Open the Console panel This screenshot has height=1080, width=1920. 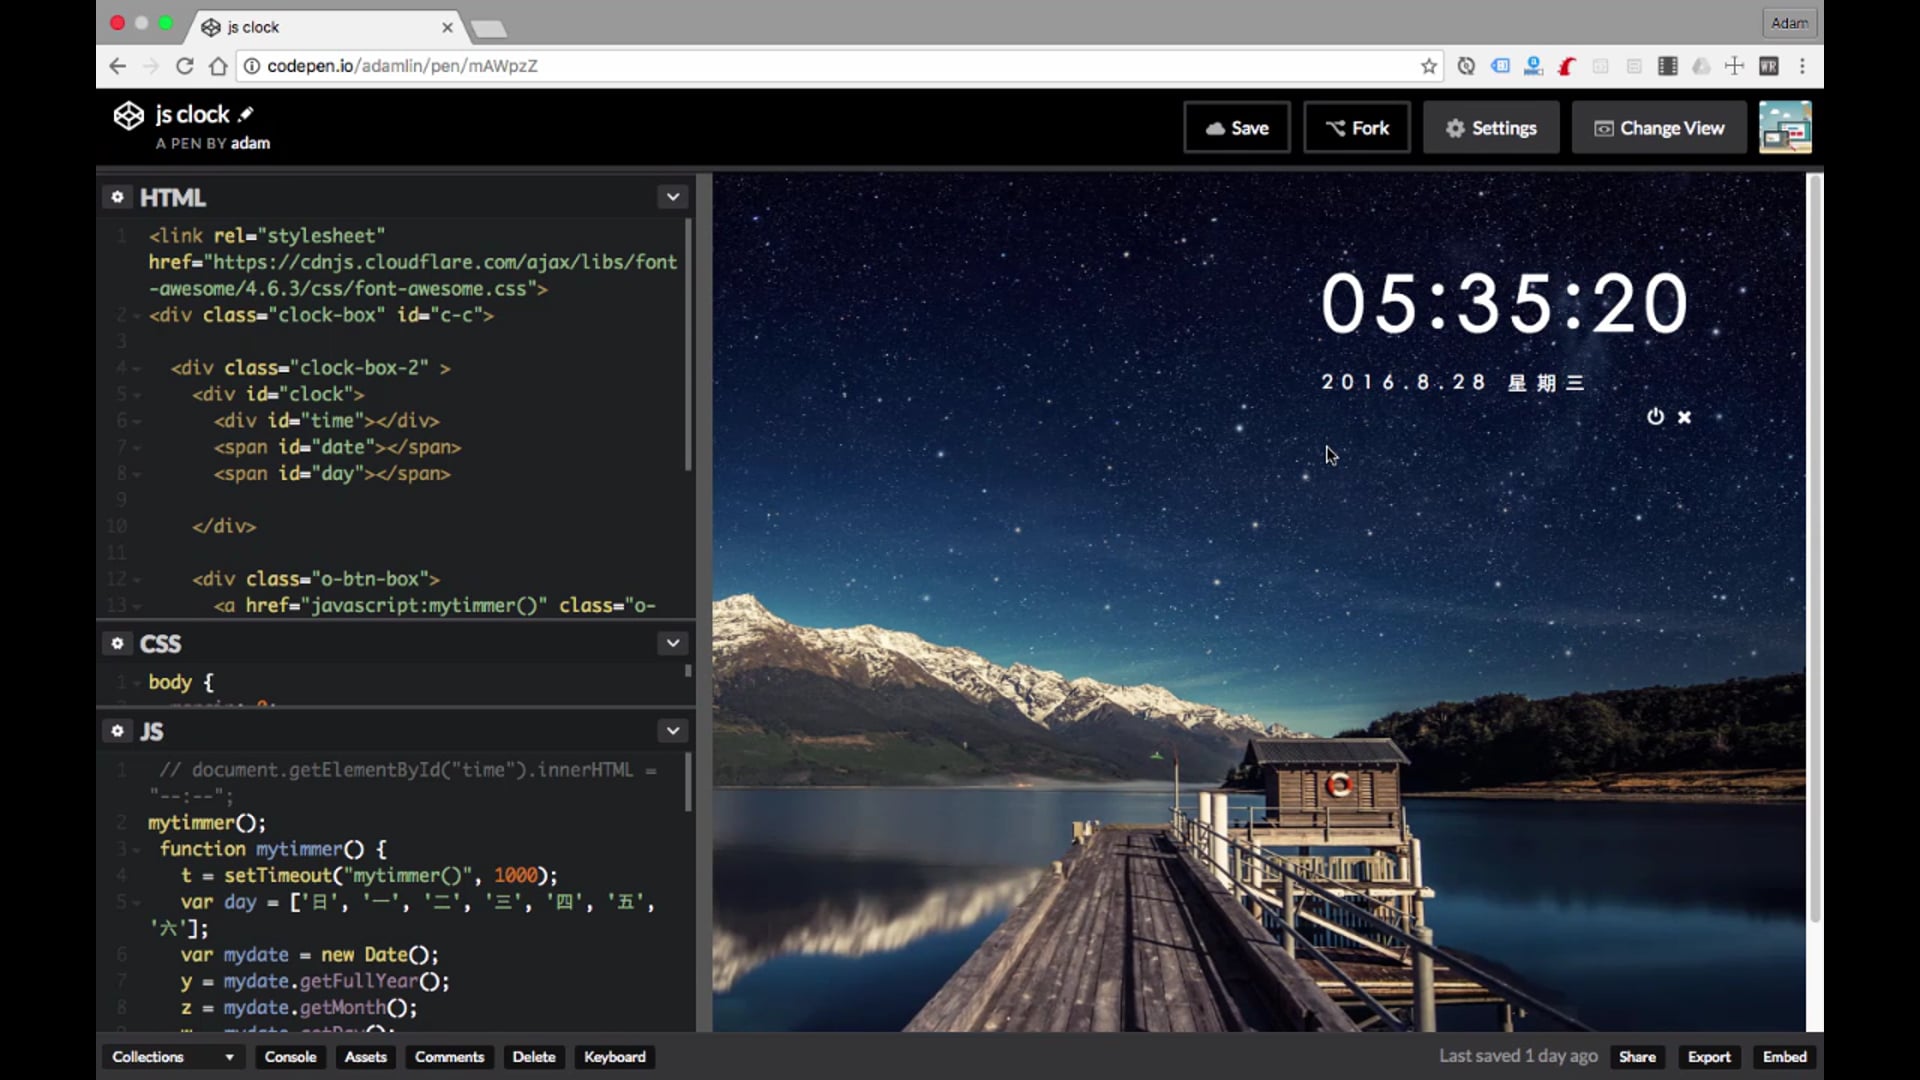(290, 1057)
